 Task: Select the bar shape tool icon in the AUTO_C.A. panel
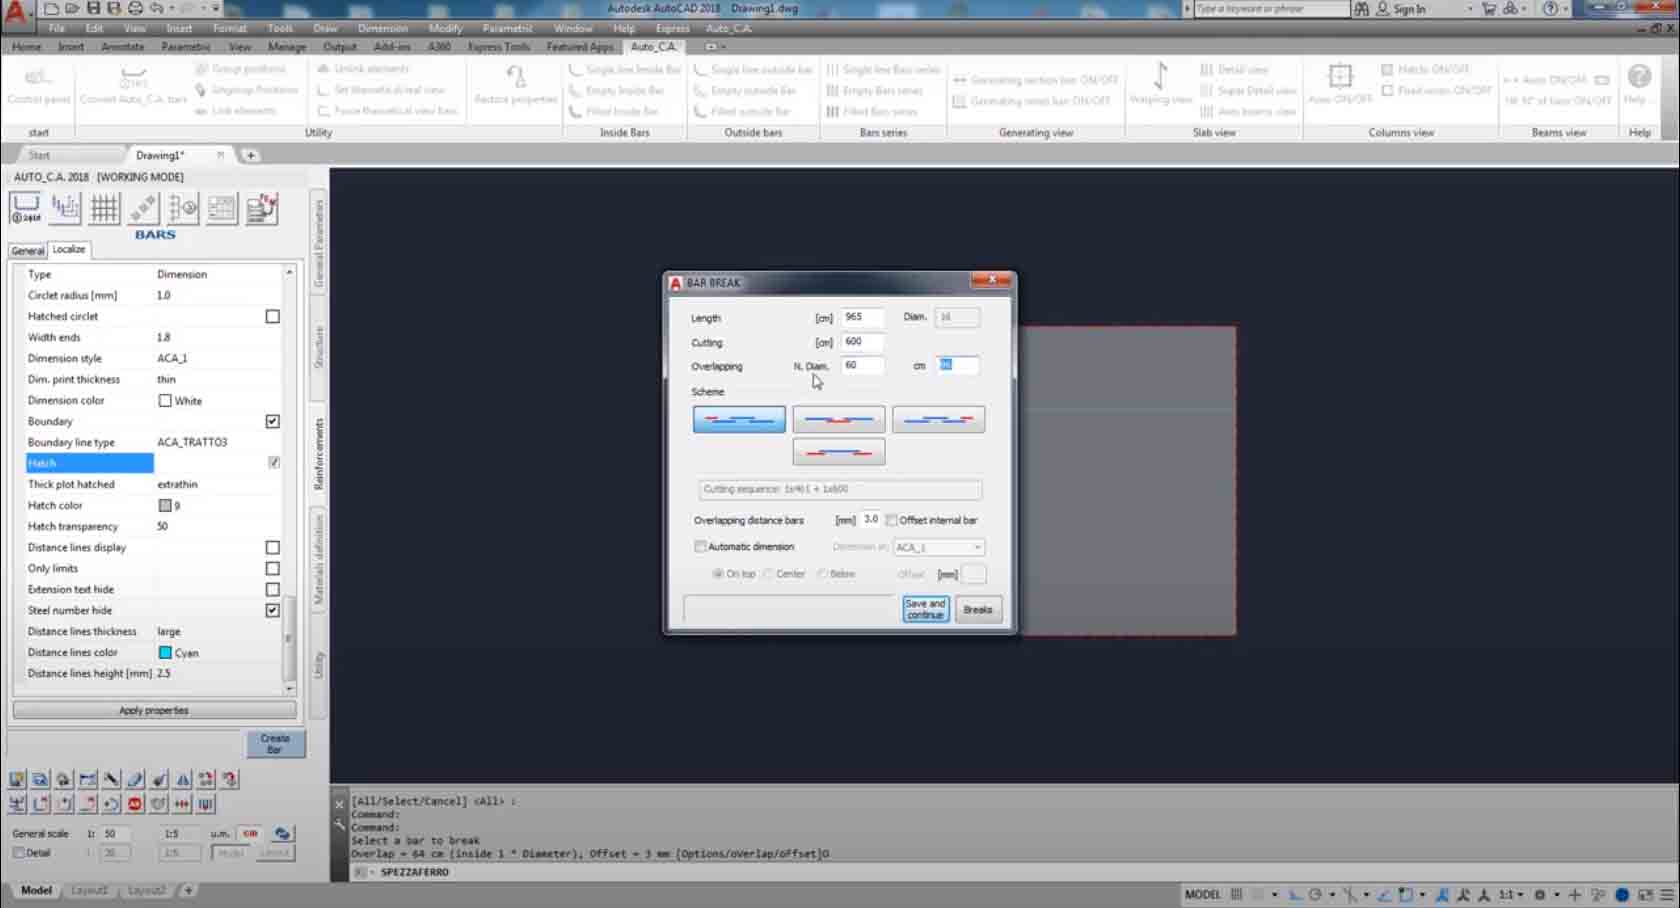coord(26,207)
